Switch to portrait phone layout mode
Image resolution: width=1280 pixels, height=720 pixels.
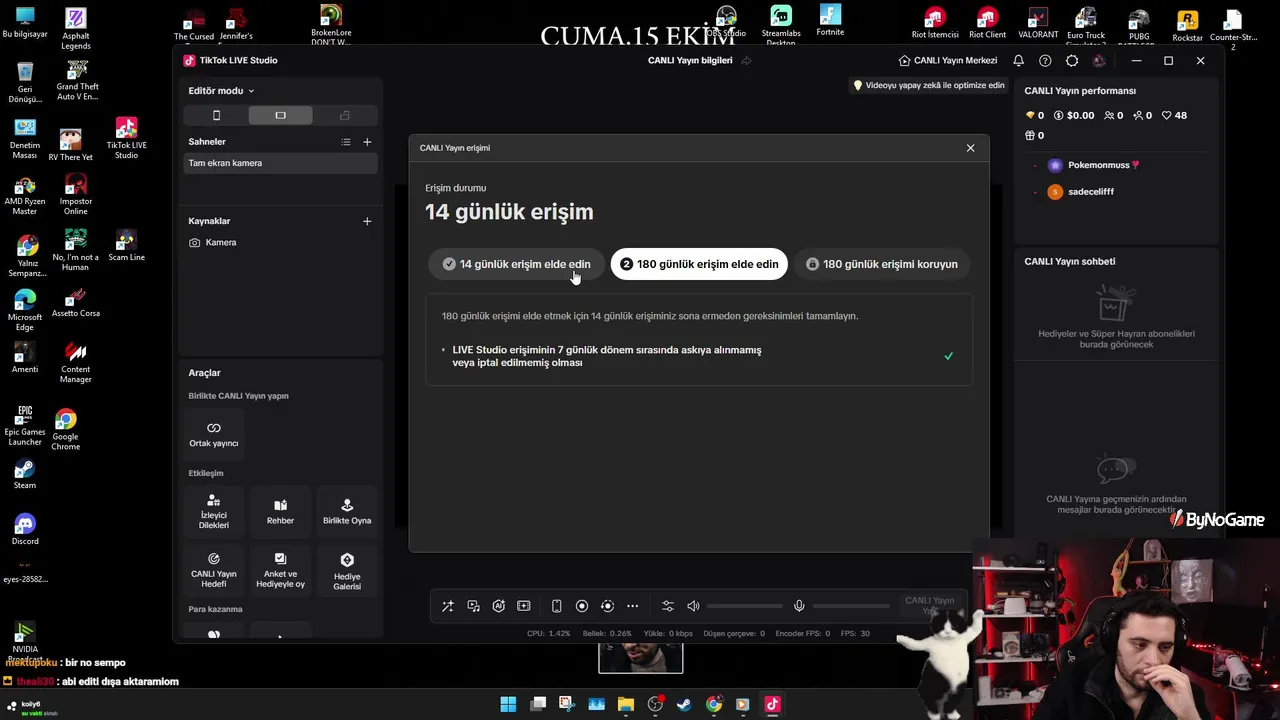tap(216, 115)
